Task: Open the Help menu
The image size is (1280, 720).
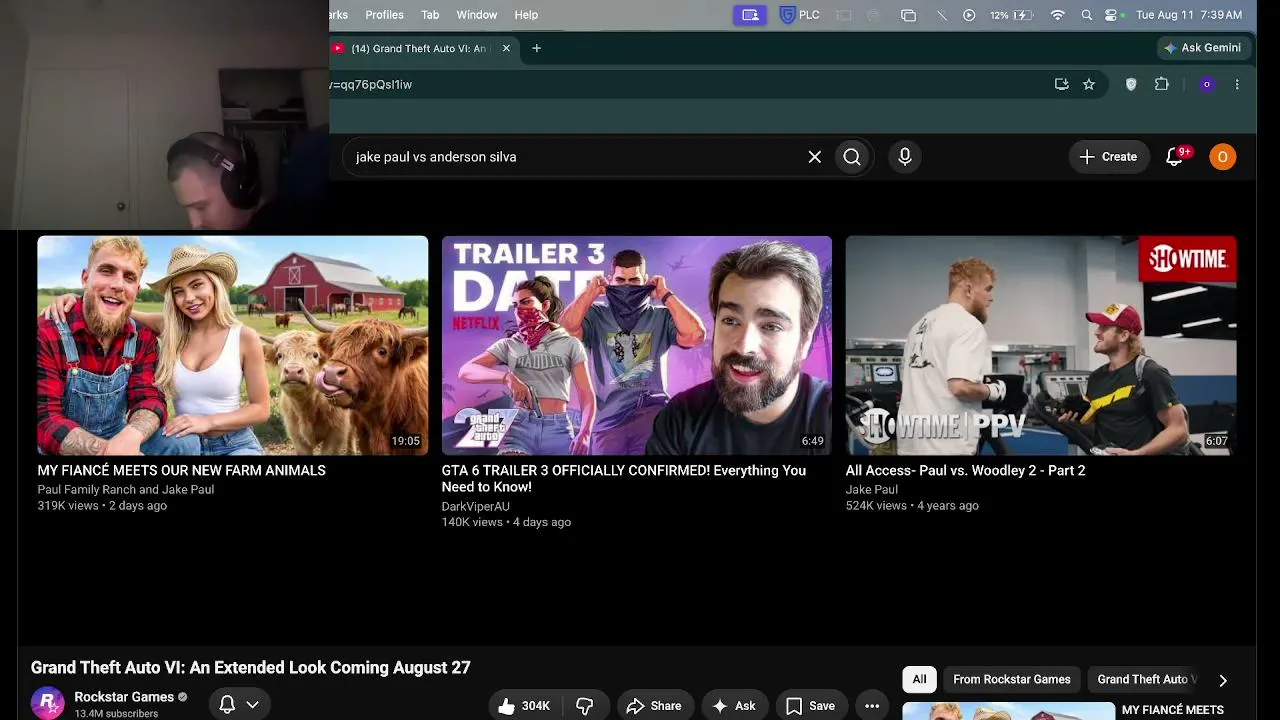Action: [526, 15]
